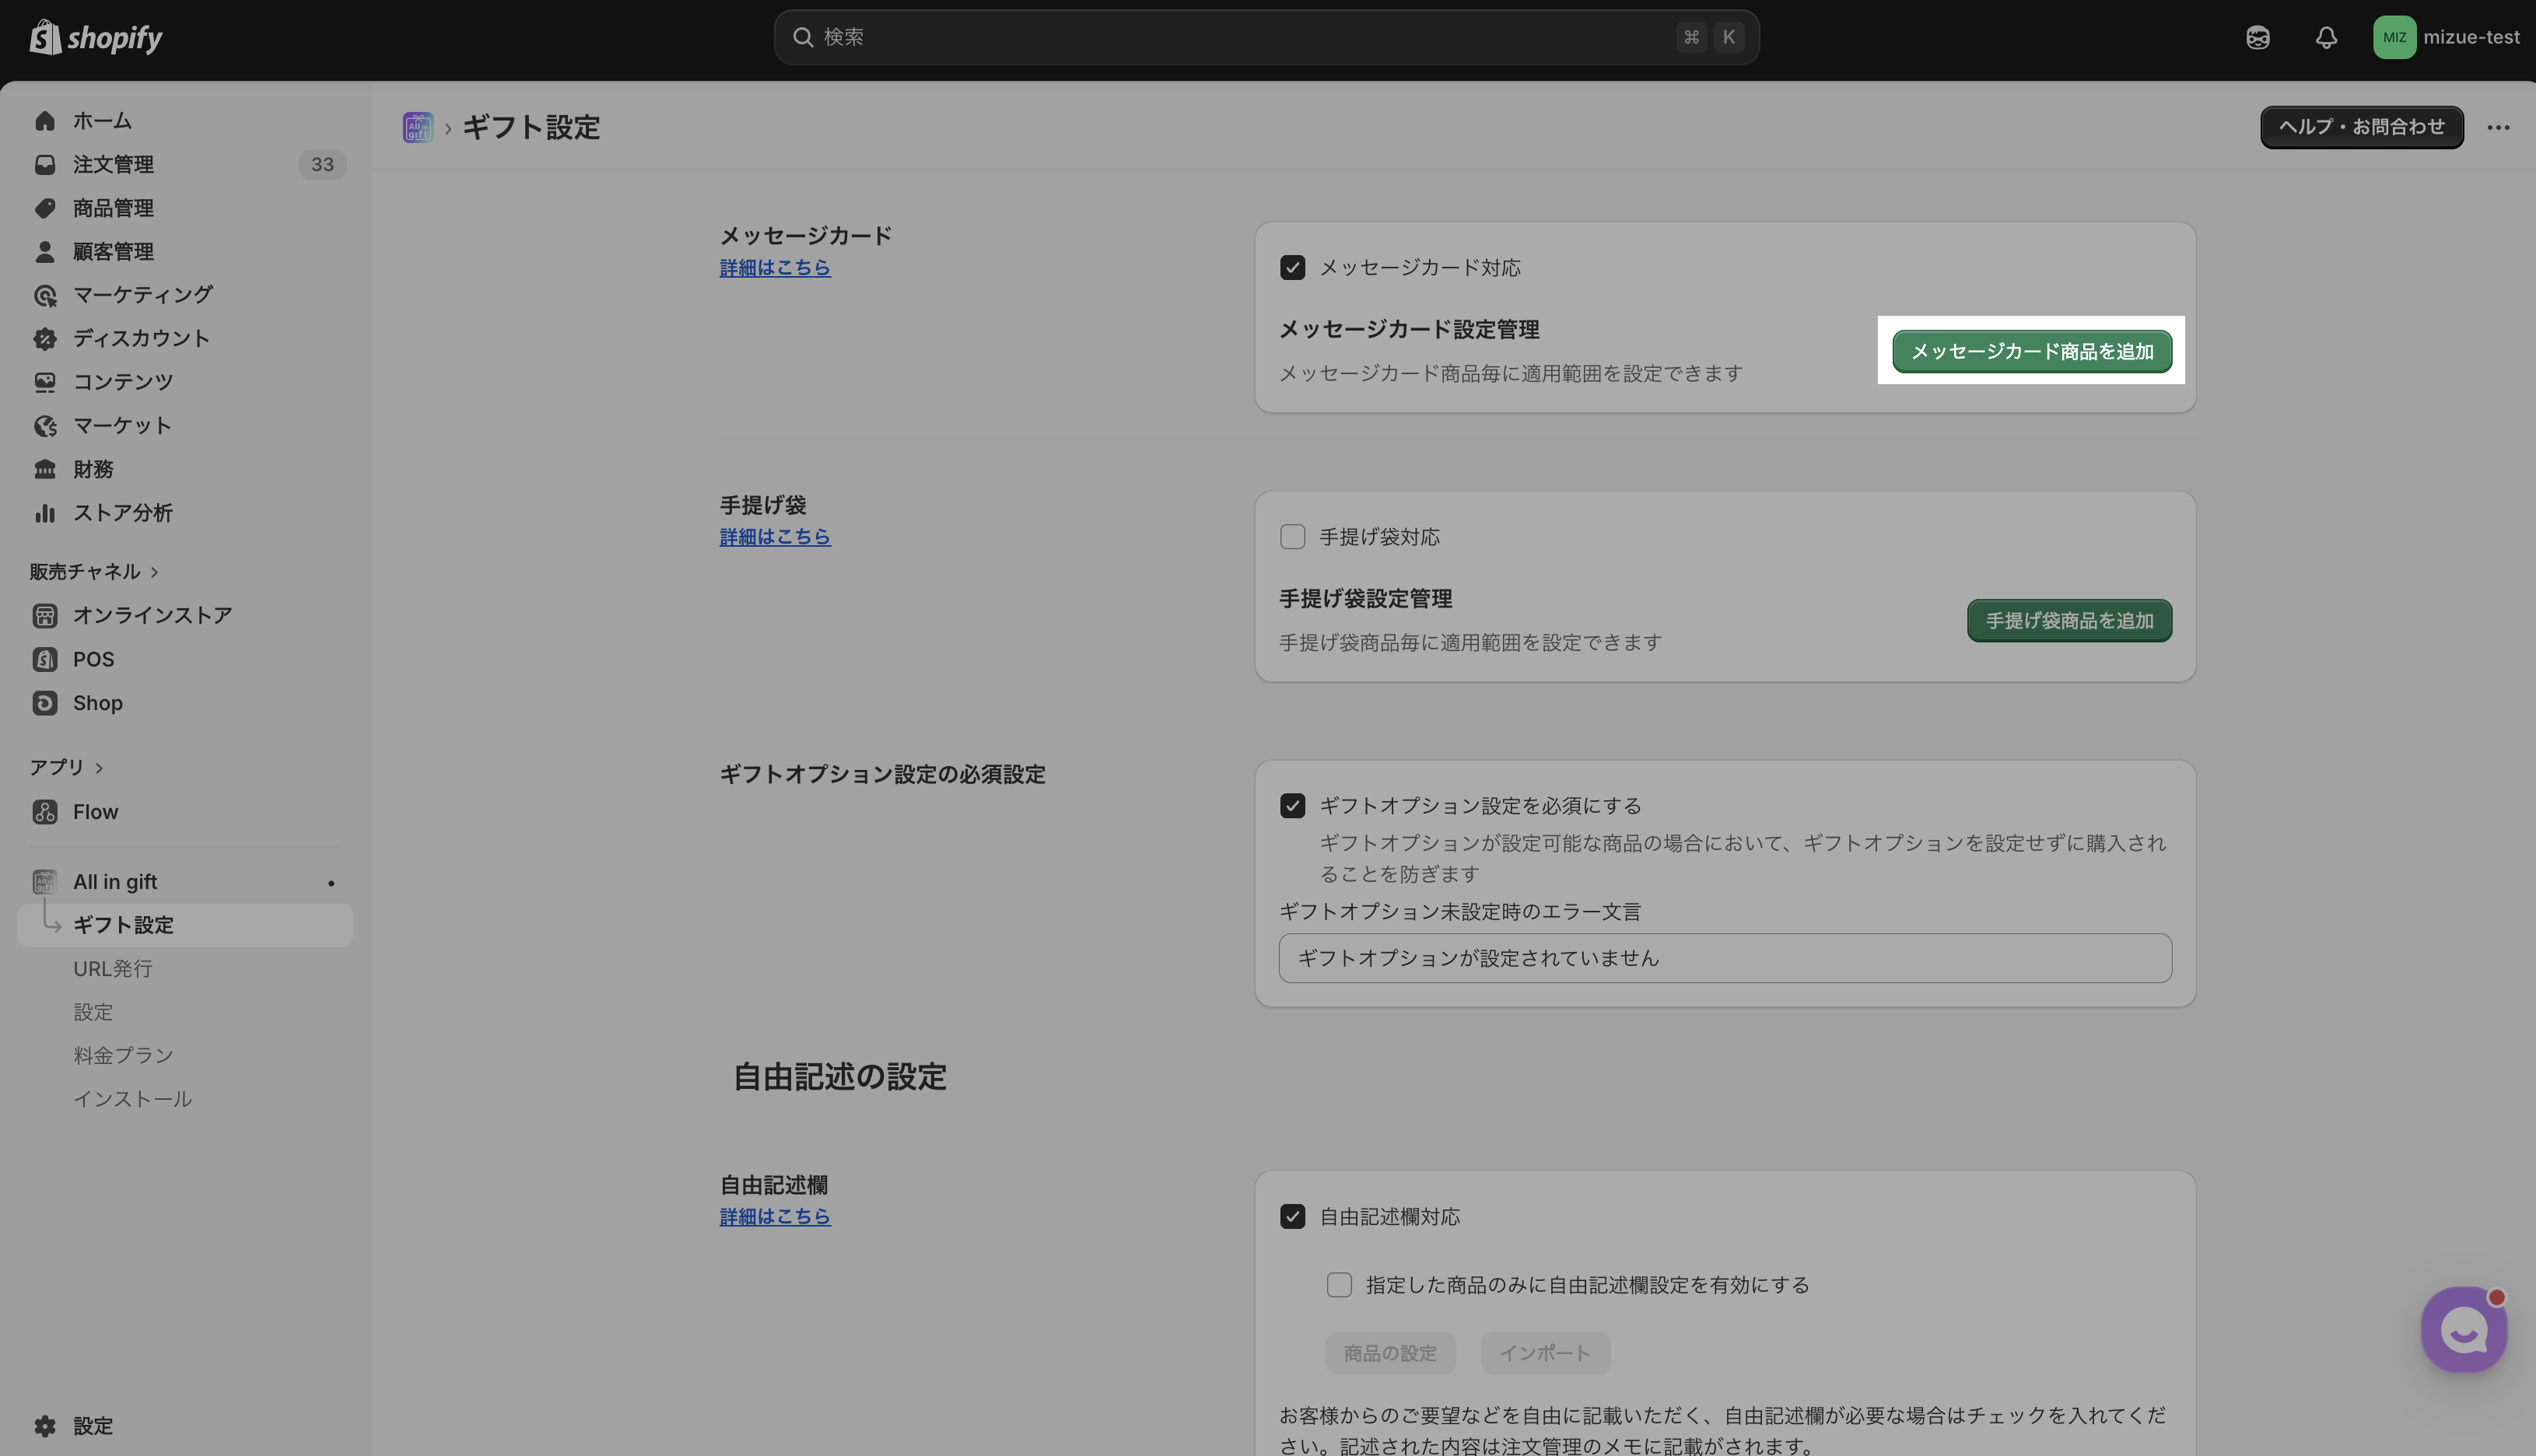Click the ギフトオプション未設定時のエラー文言 text field
This screenshot has height=1456, width=2536.
[1724, 958]
